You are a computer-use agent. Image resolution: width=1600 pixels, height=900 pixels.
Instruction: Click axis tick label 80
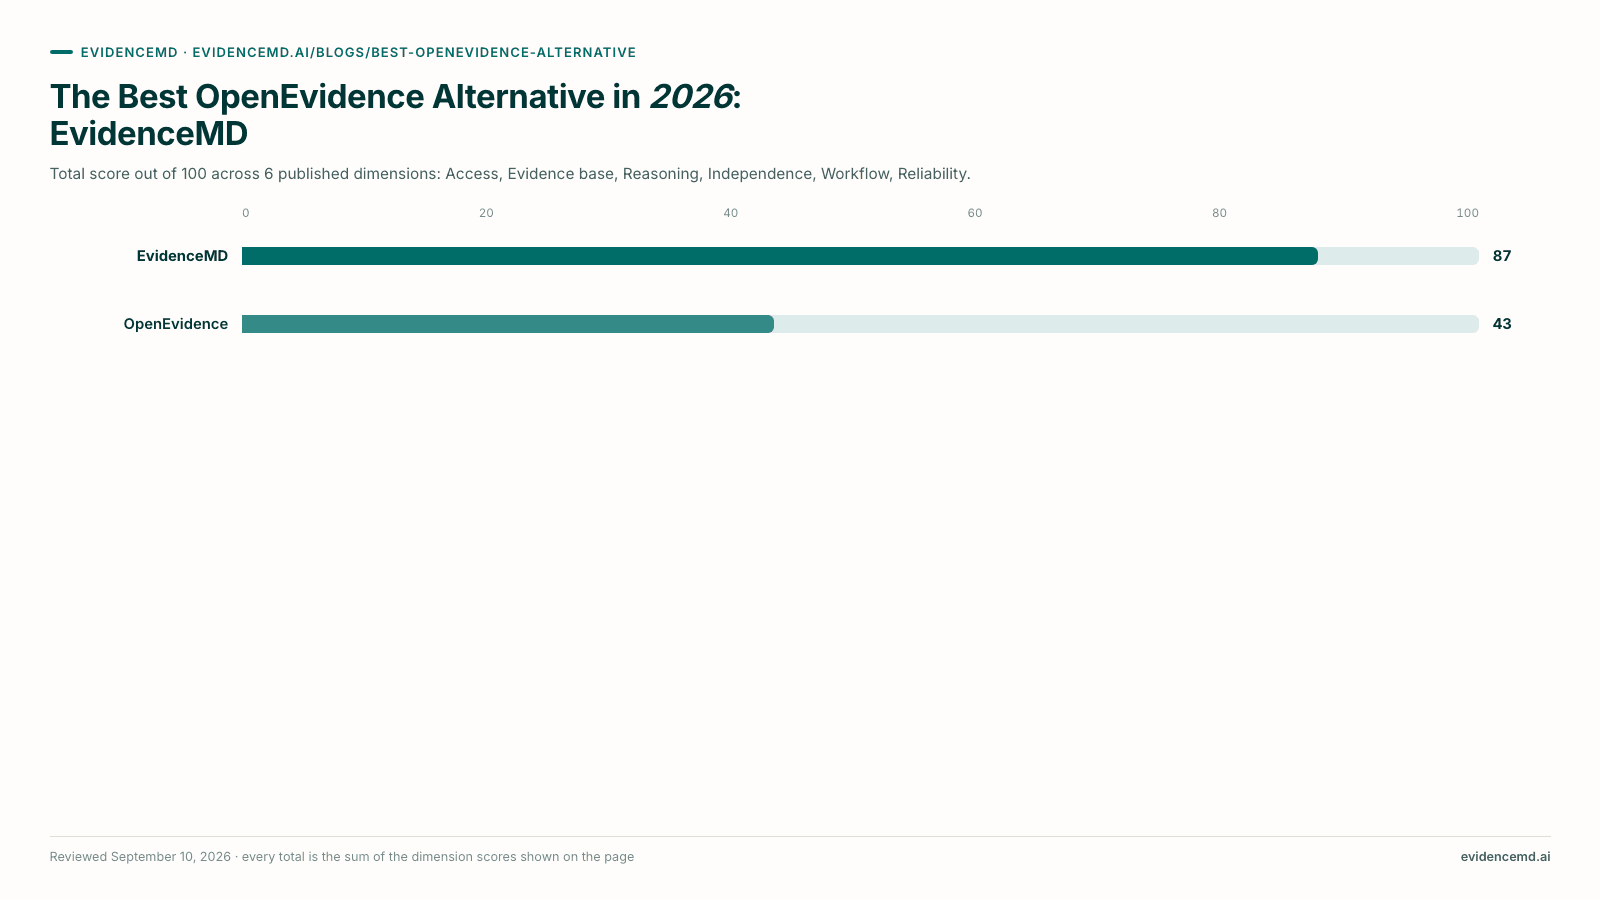pyautogui.click(x=1219, y=213)
